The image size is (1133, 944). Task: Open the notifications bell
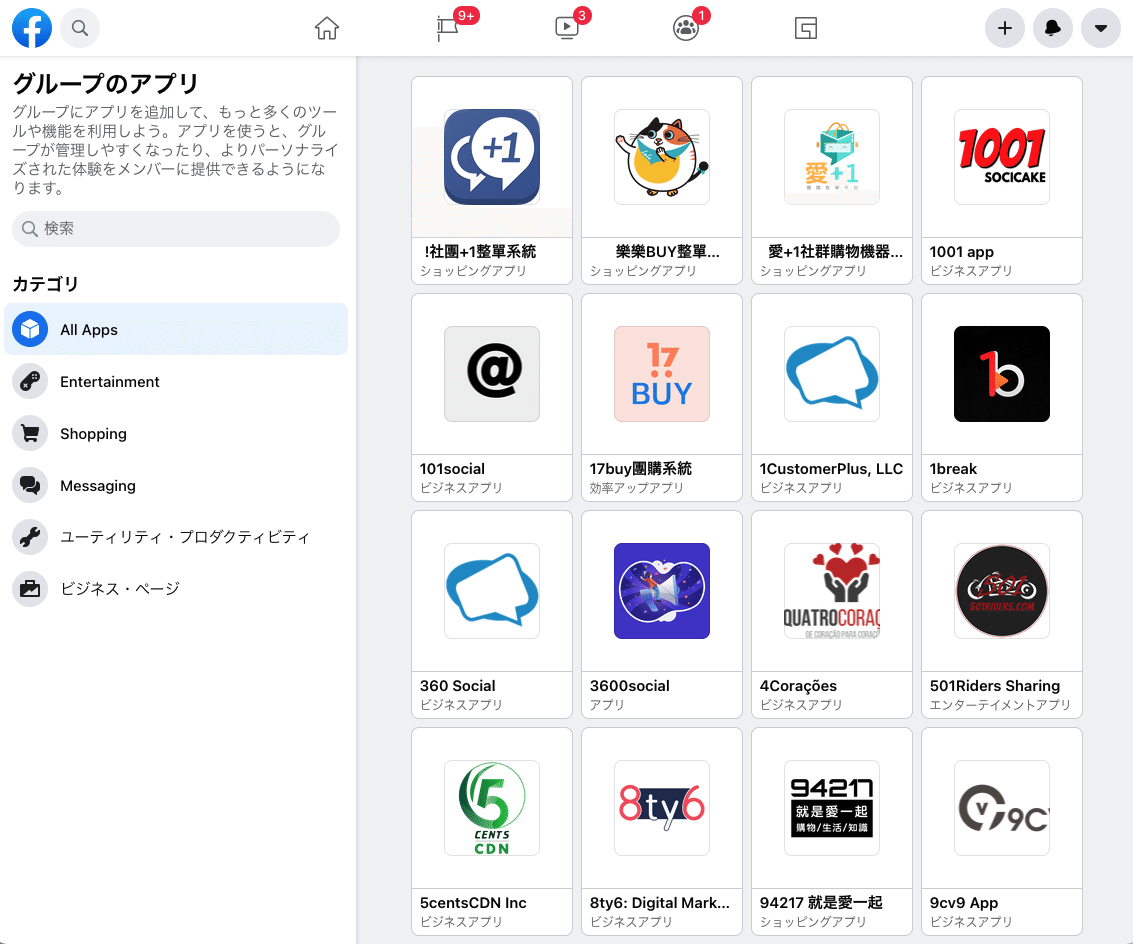tap(1053, 28)
